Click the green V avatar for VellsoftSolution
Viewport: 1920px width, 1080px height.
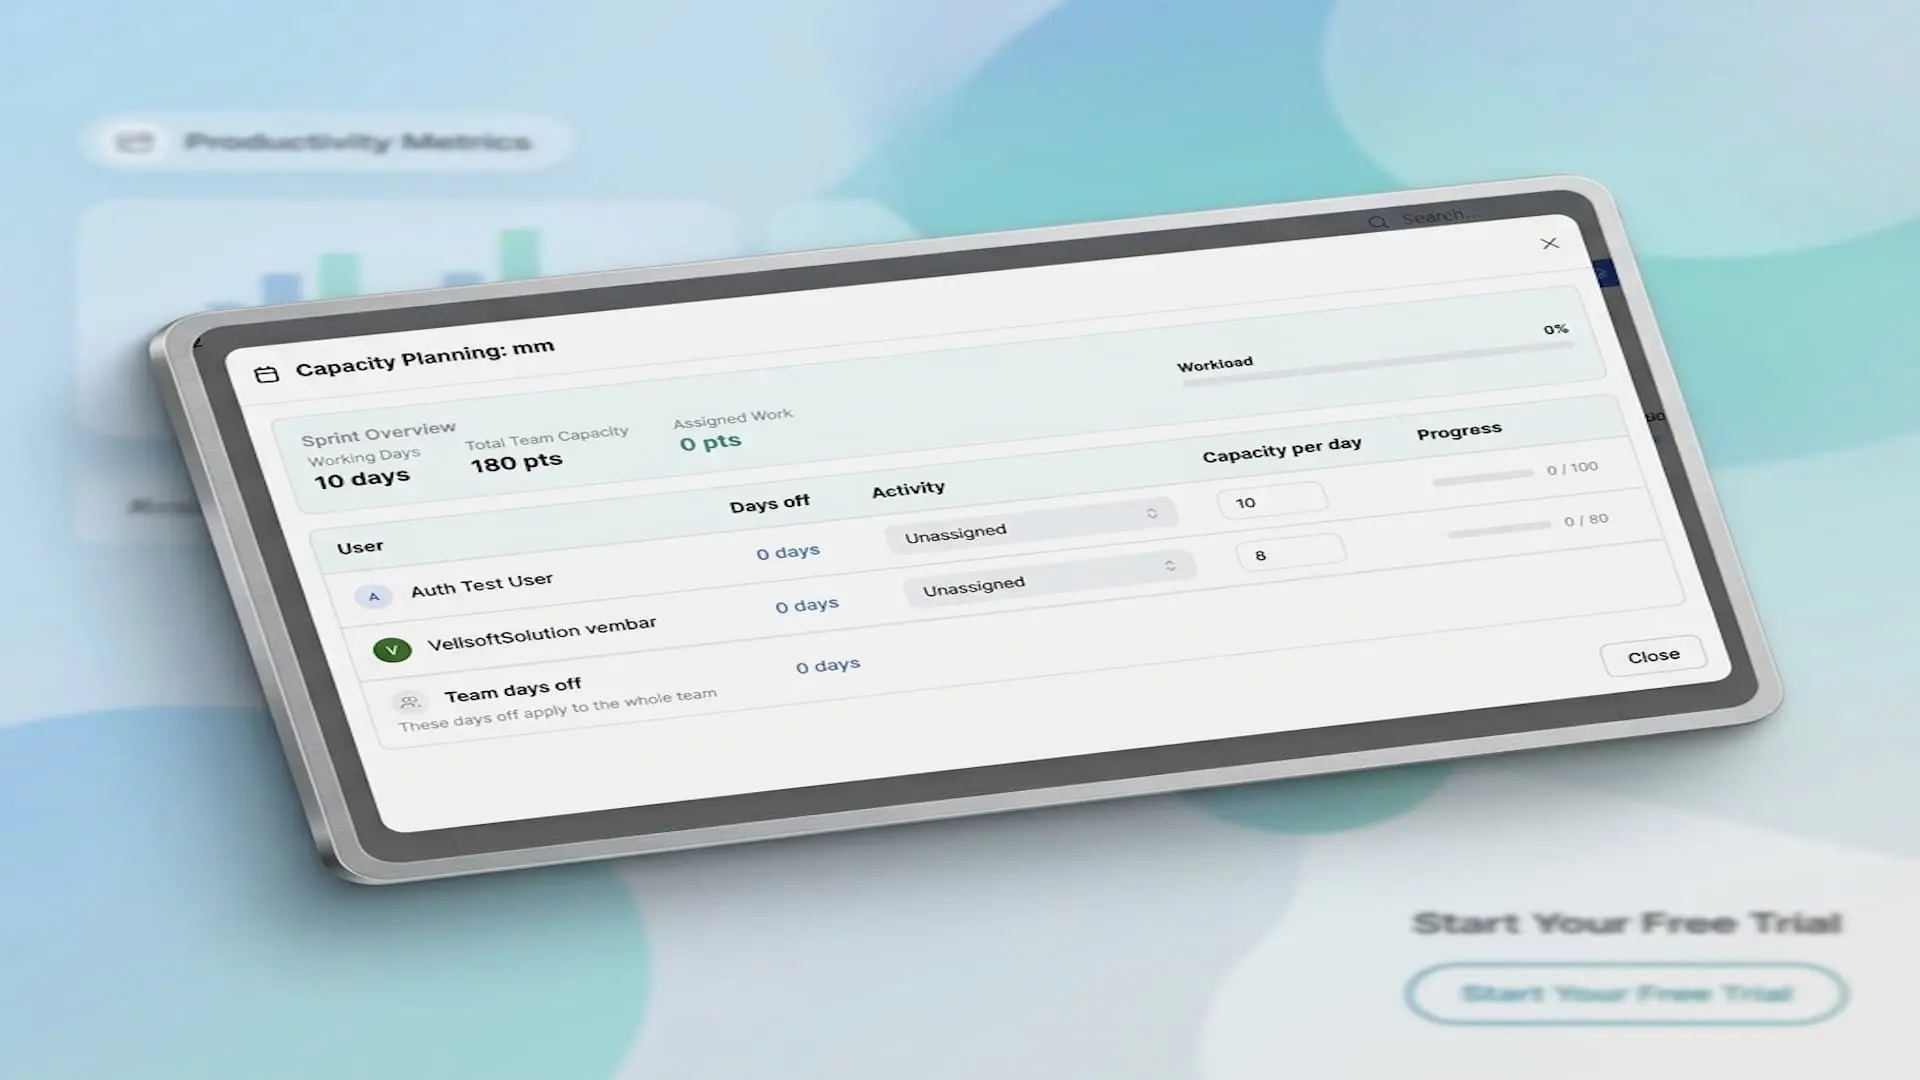[x=392, y=650]
